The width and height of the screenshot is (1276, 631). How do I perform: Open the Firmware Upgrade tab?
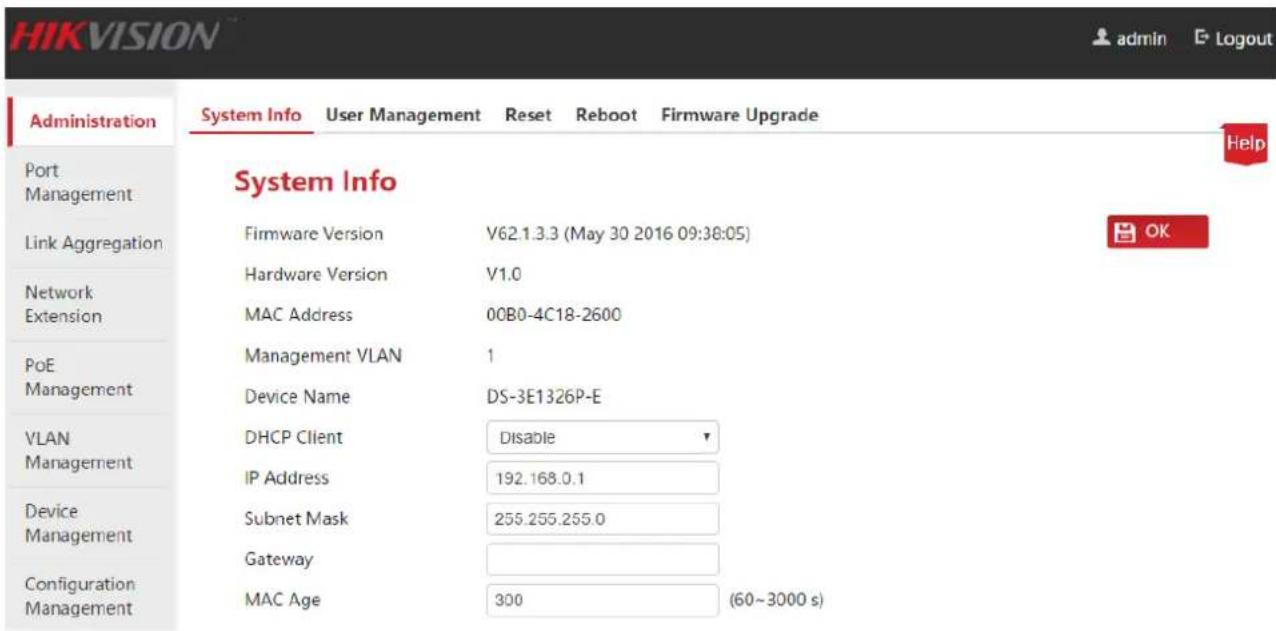click(740, 115)
